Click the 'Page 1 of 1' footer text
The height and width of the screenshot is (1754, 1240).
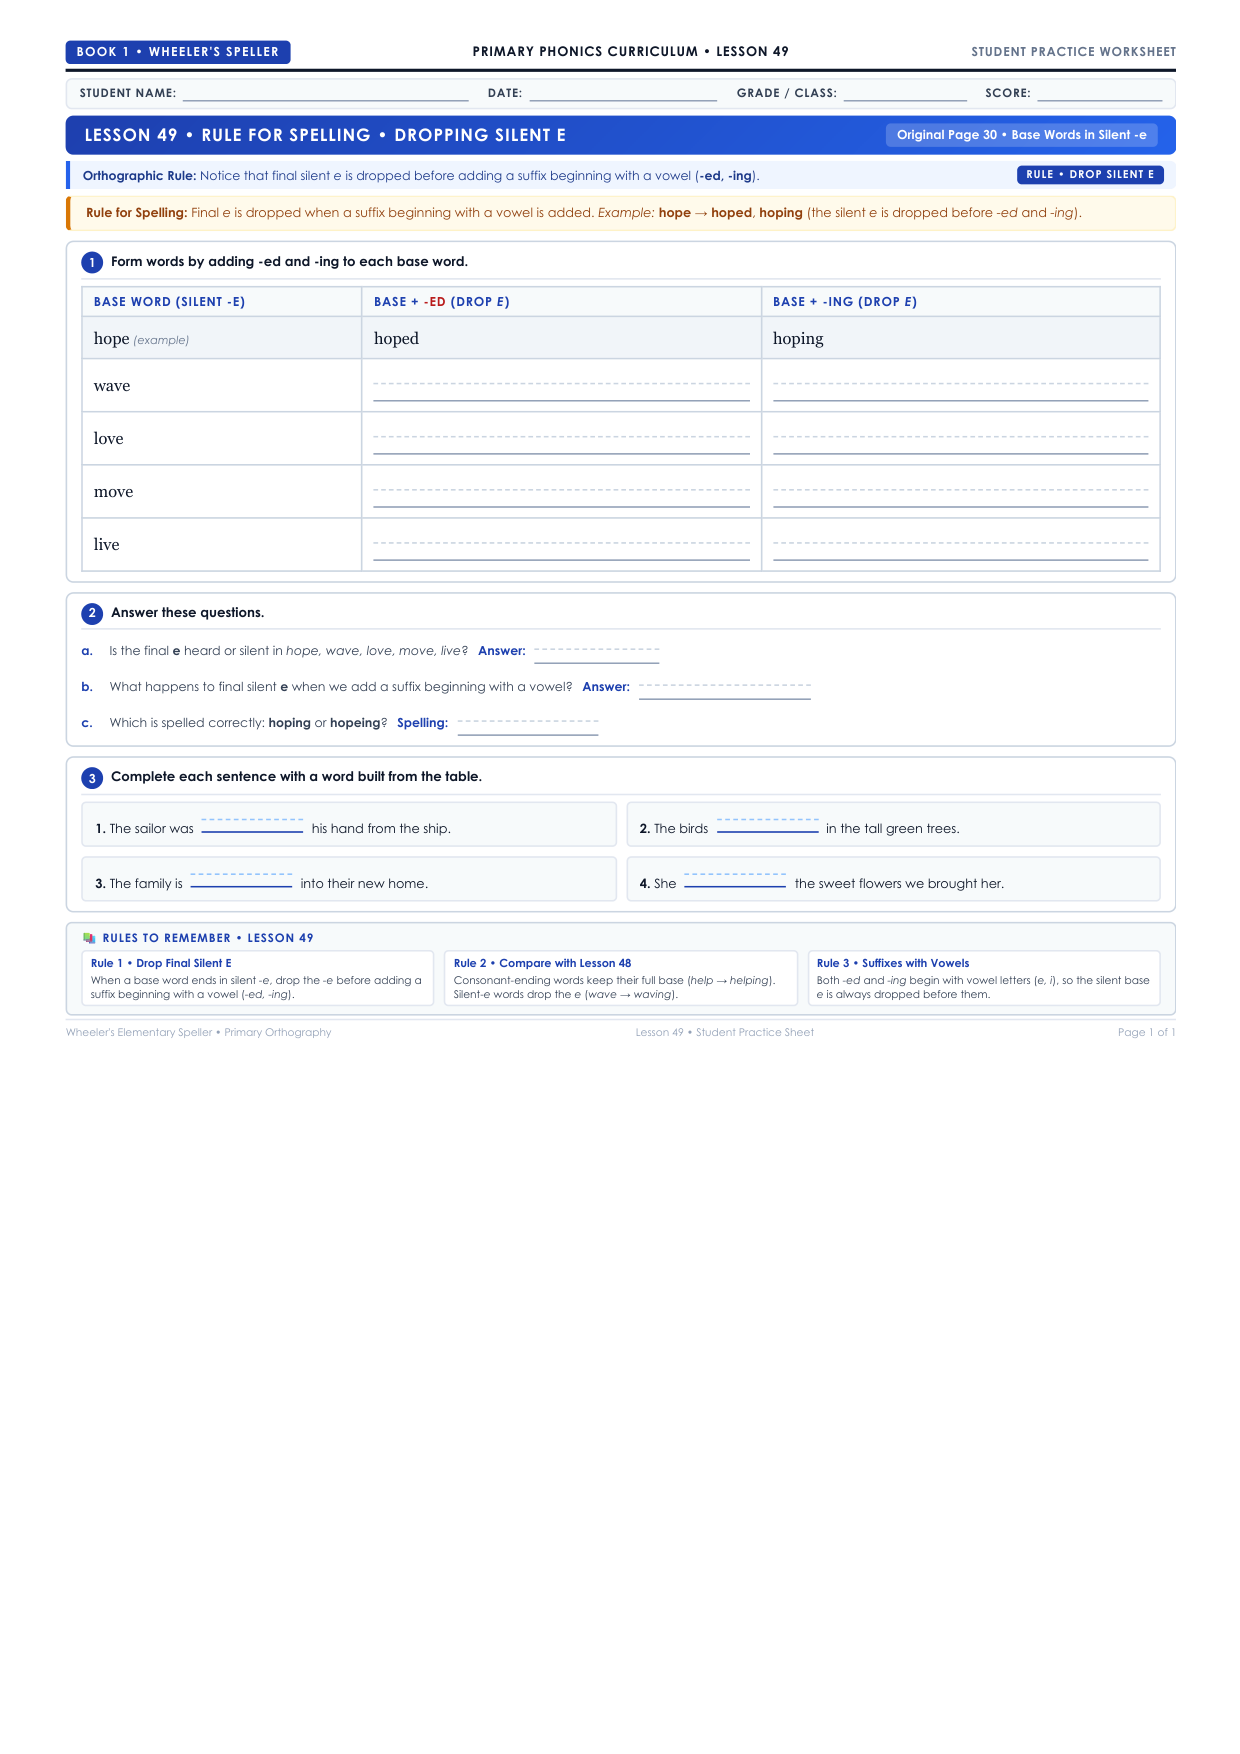click(1147, 1033)
